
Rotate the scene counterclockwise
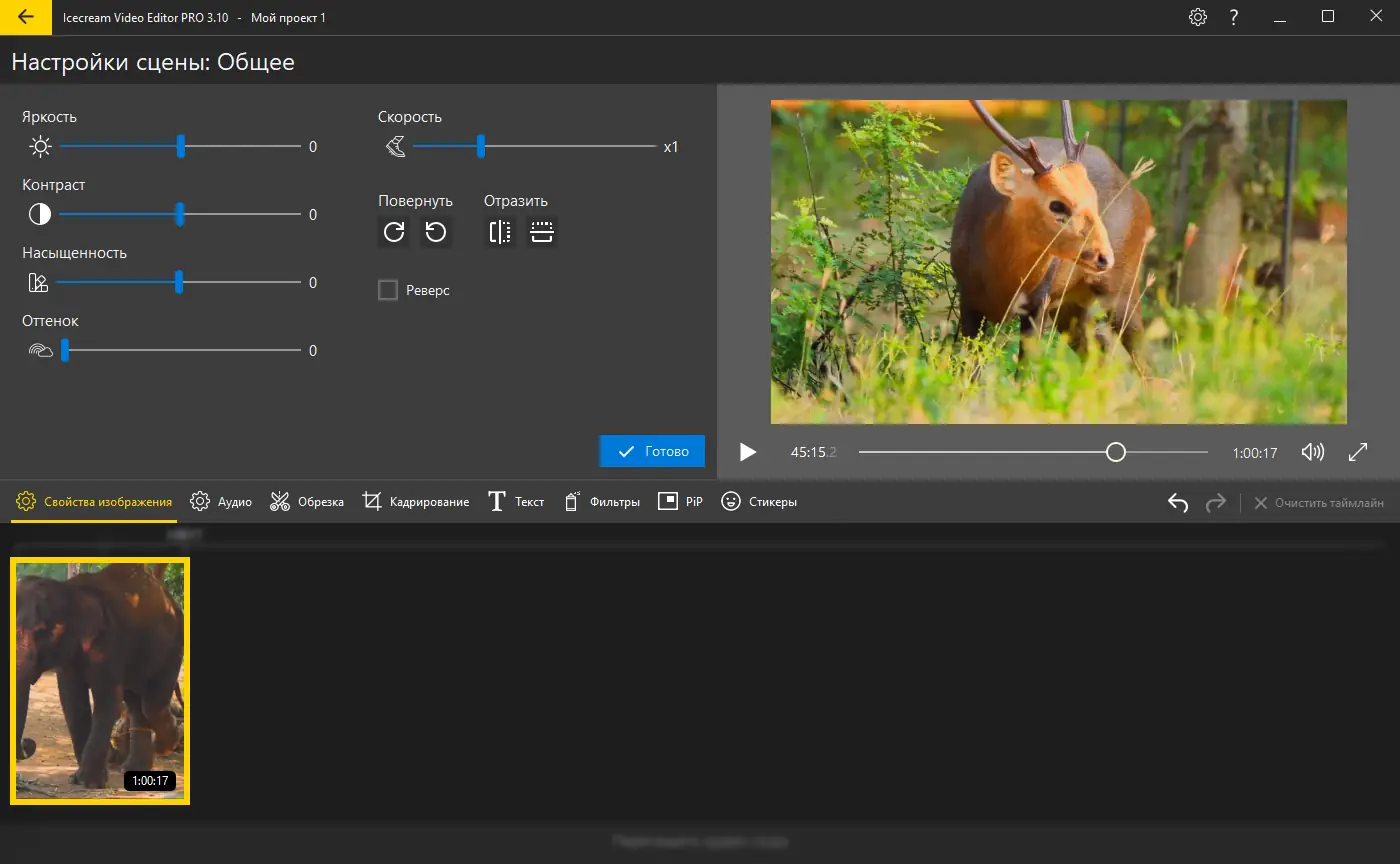pyautogui.click(x=435, y=232)
